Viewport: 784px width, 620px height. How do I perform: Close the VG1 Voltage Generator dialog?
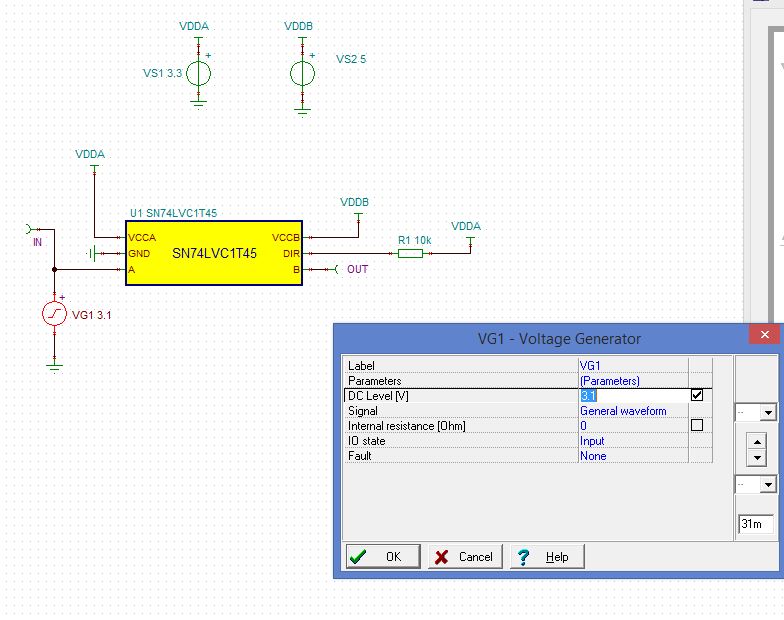coord(764,334)
